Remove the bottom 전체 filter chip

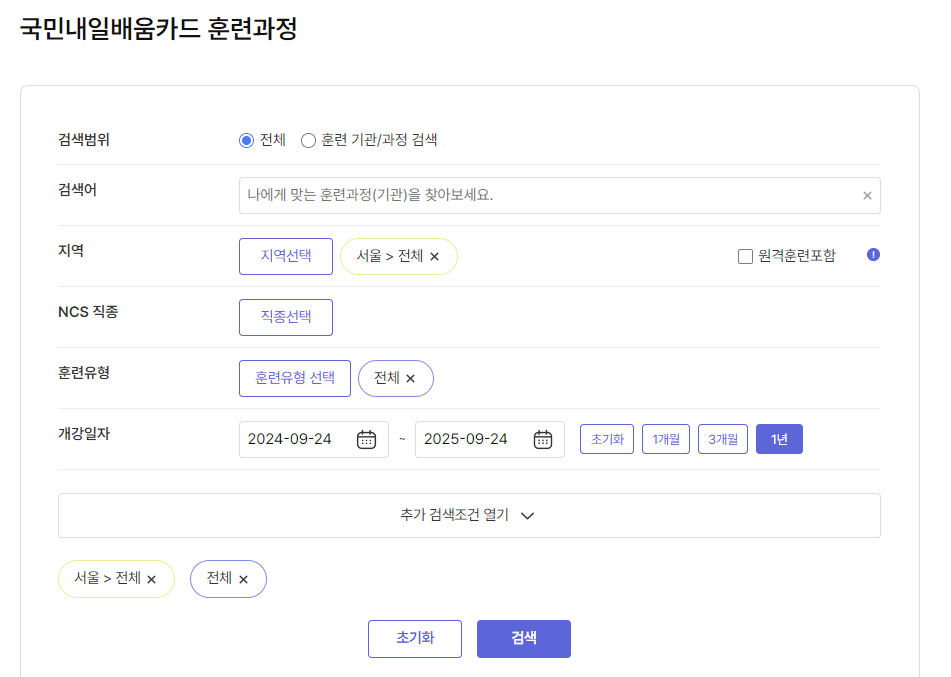[x=246, y=579]
